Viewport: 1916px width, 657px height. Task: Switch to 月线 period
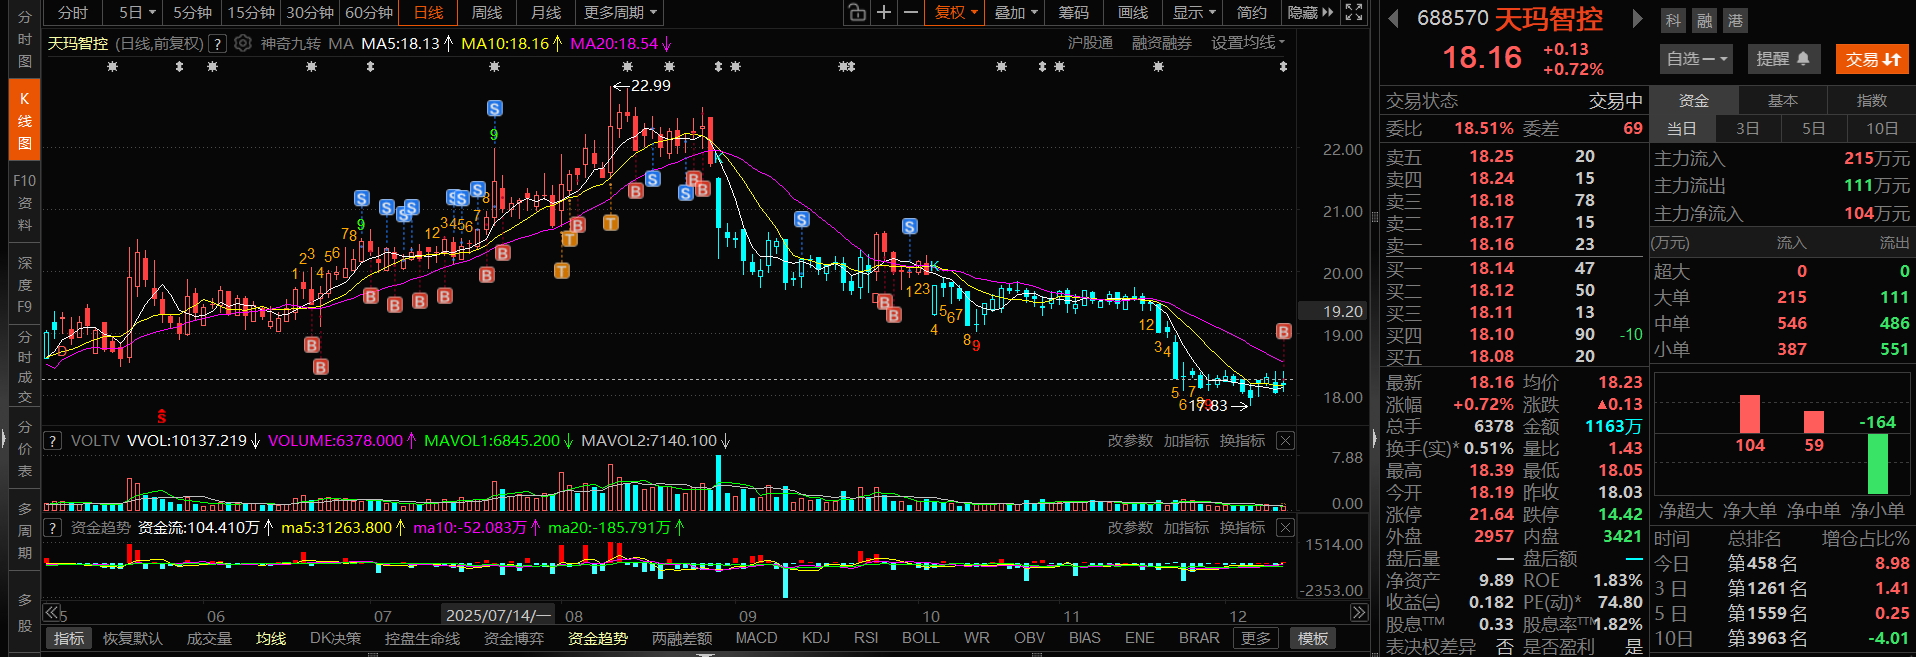tap(546, 12)
